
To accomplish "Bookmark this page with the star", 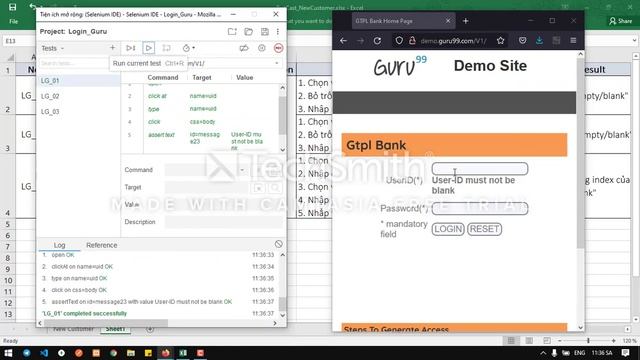I will click(500, 40).
